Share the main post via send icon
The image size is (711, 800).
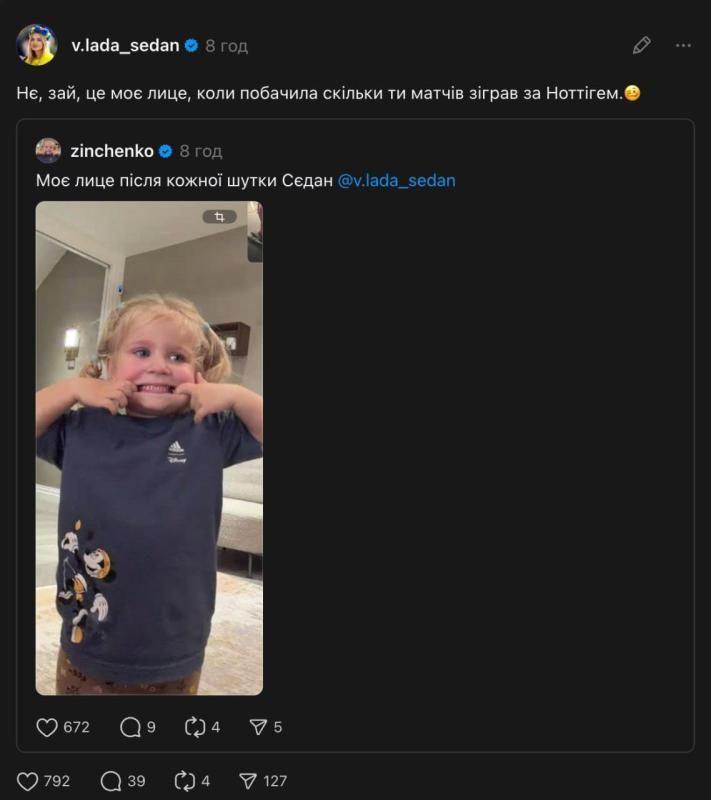tap(249, 781)
